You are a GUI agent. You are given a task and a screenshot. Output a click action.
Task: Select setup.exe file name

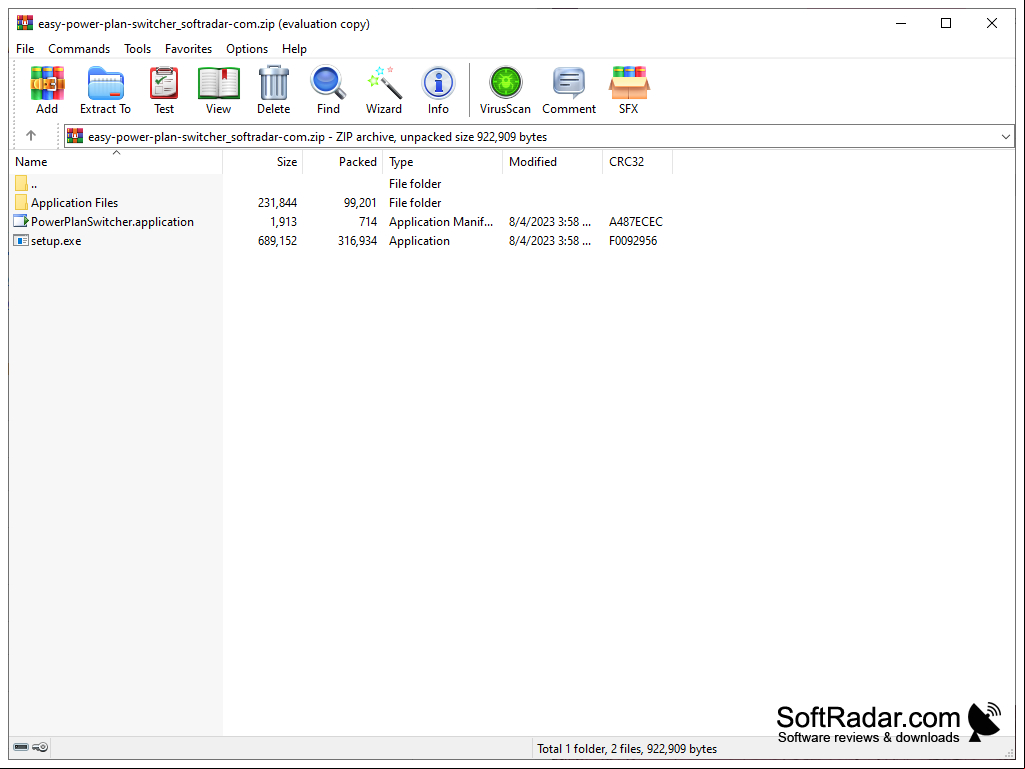[56, 241]
